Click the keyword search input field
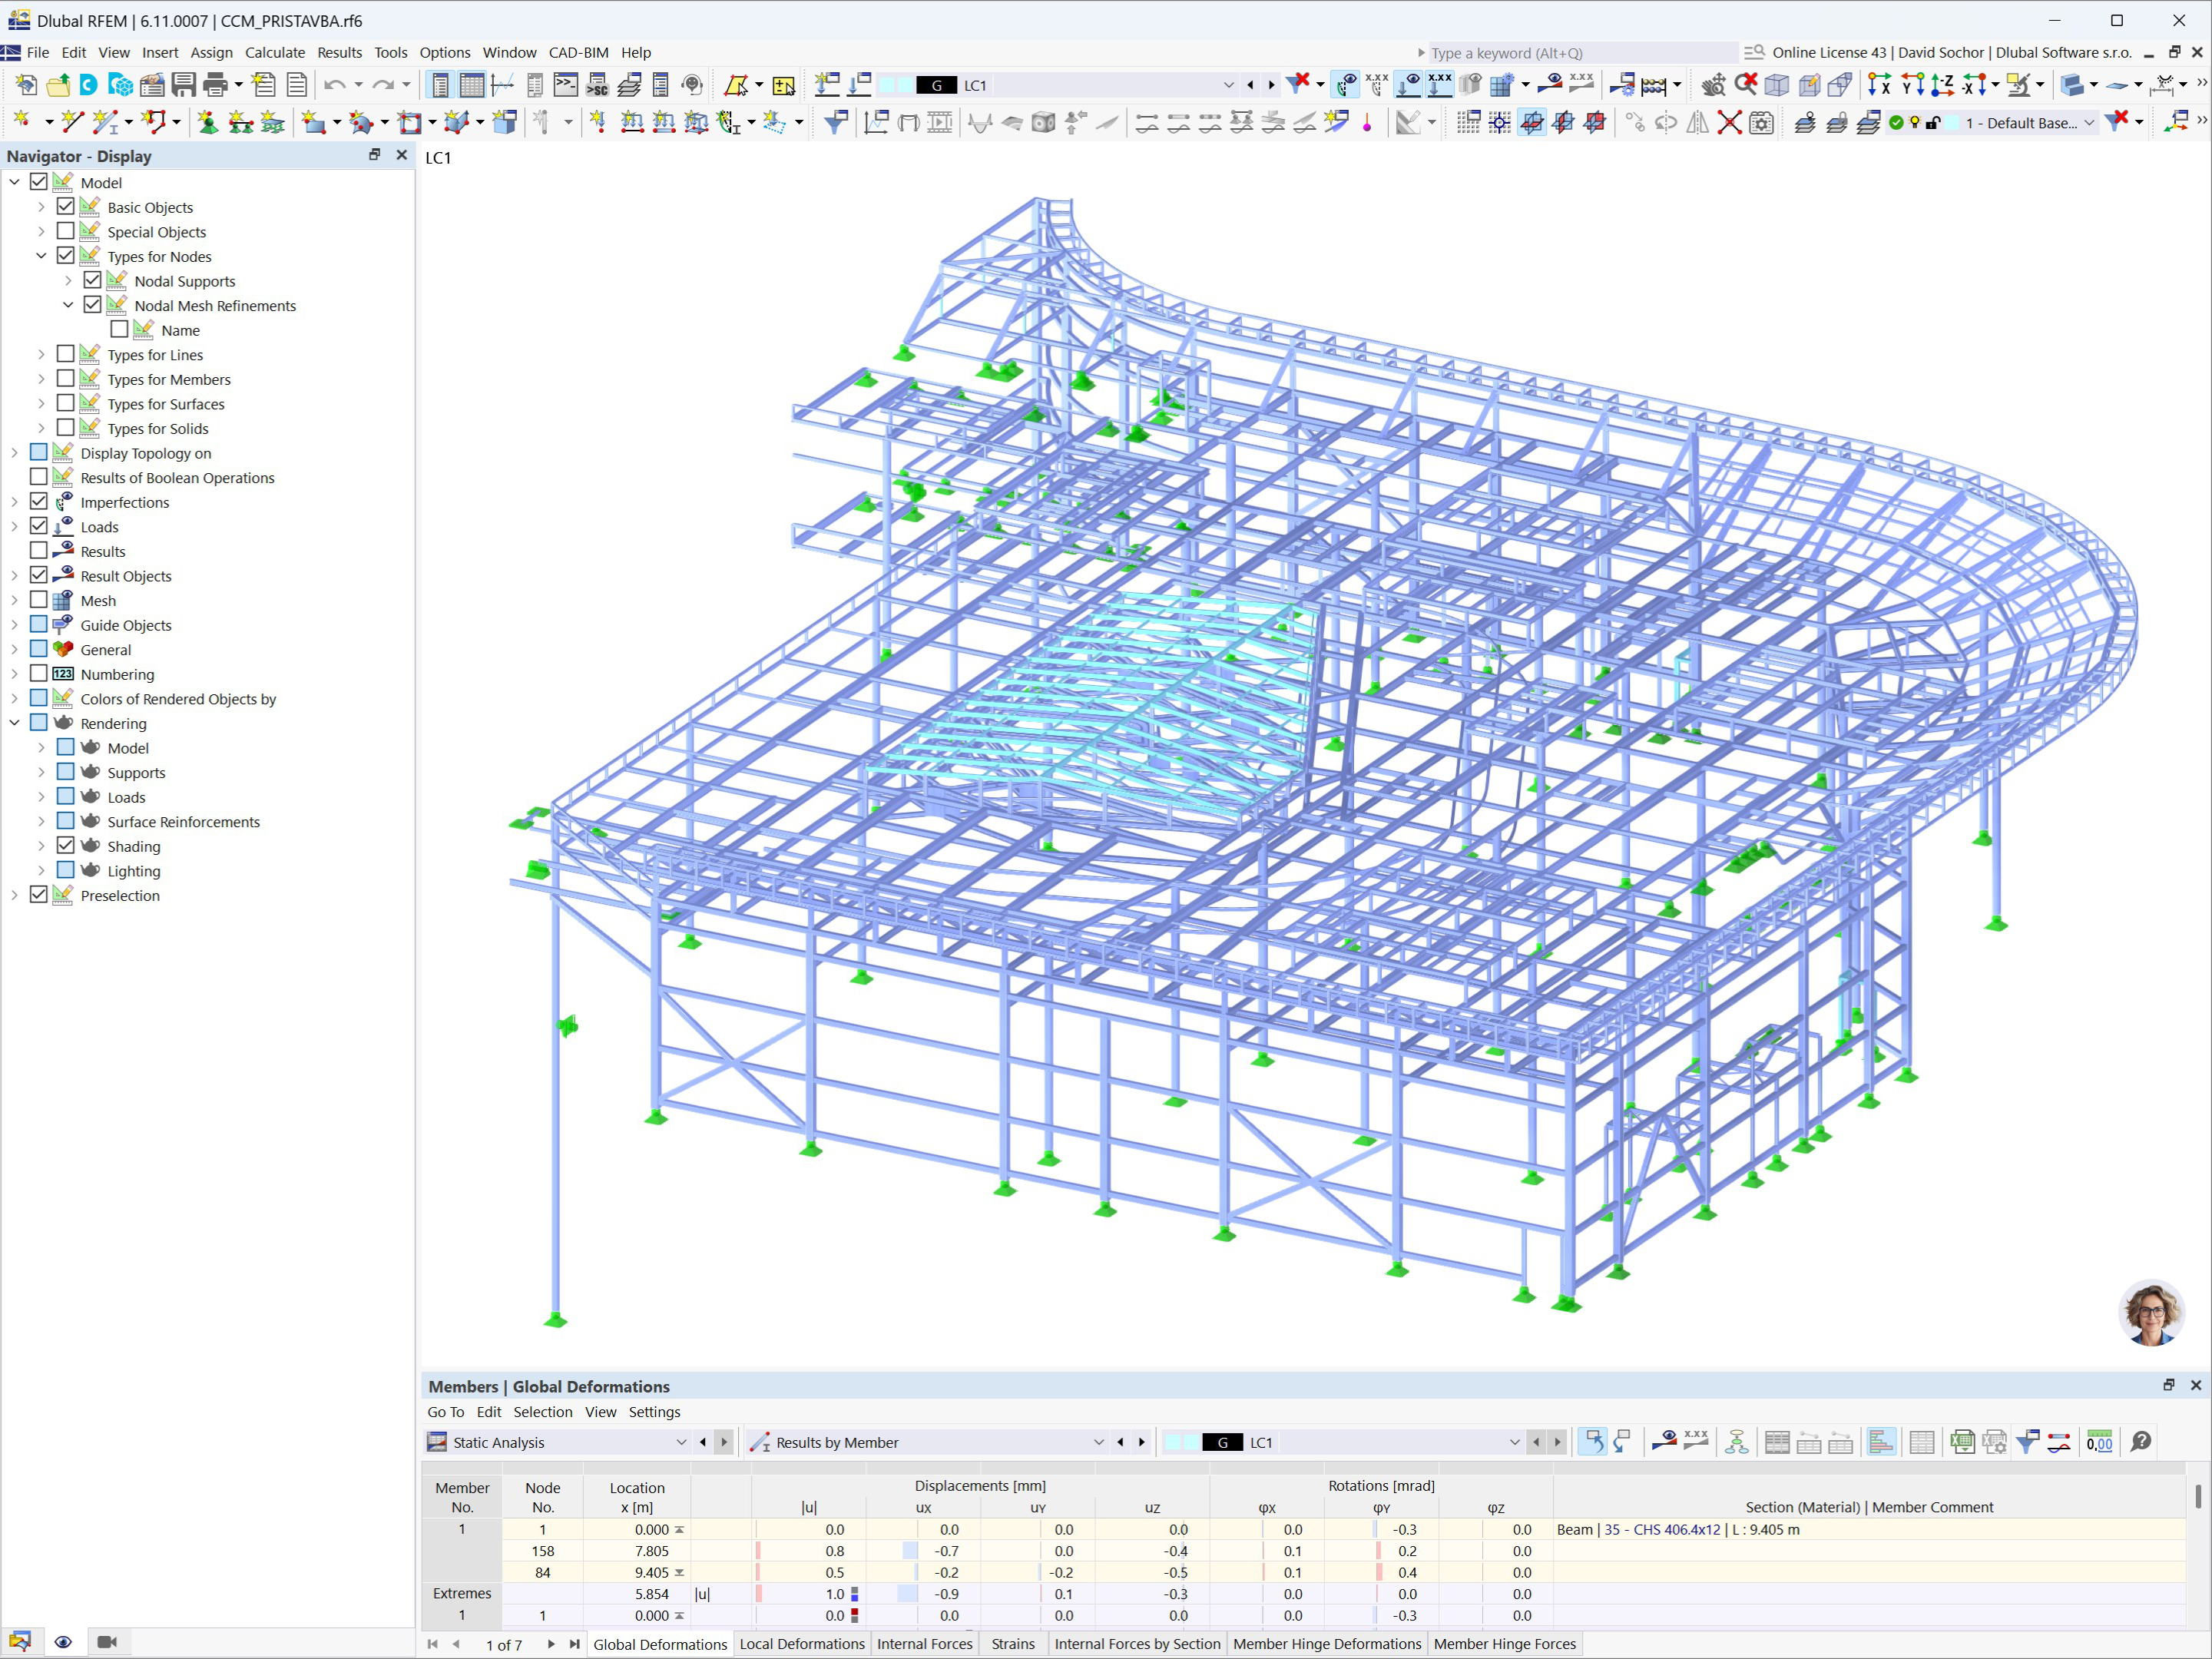Screen dimensions: 2212x1659 [x=1580, y=53]
